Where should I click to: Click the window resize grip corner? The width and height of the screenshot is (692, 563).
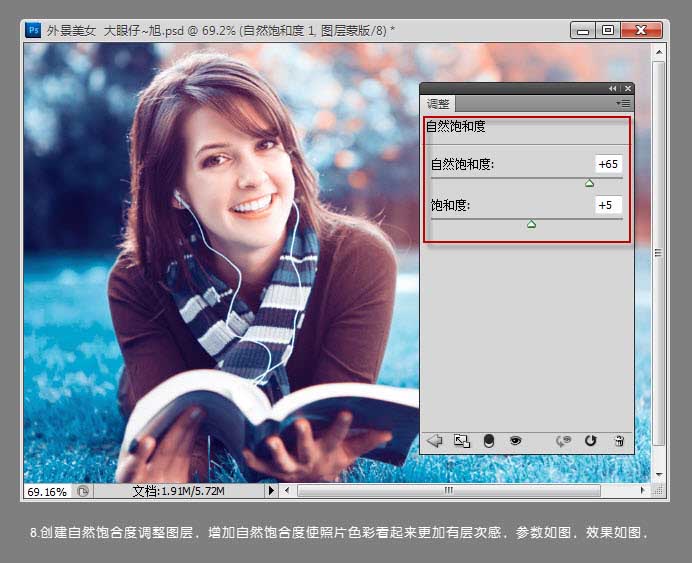pos(659,490)
